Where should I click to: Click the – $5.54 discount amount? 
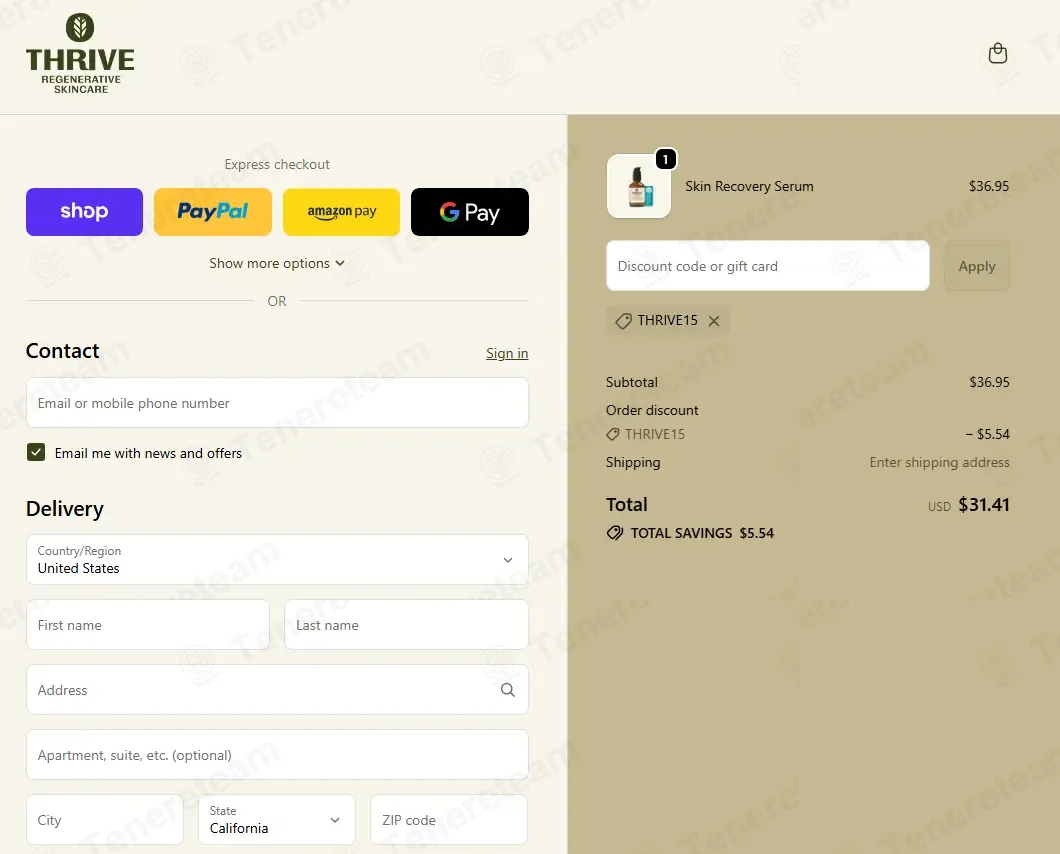987,434
